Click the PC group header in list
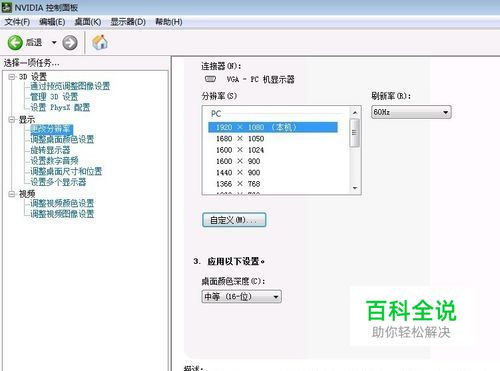The width and height of the screenshot is (500, 371). tap(216, 114)
